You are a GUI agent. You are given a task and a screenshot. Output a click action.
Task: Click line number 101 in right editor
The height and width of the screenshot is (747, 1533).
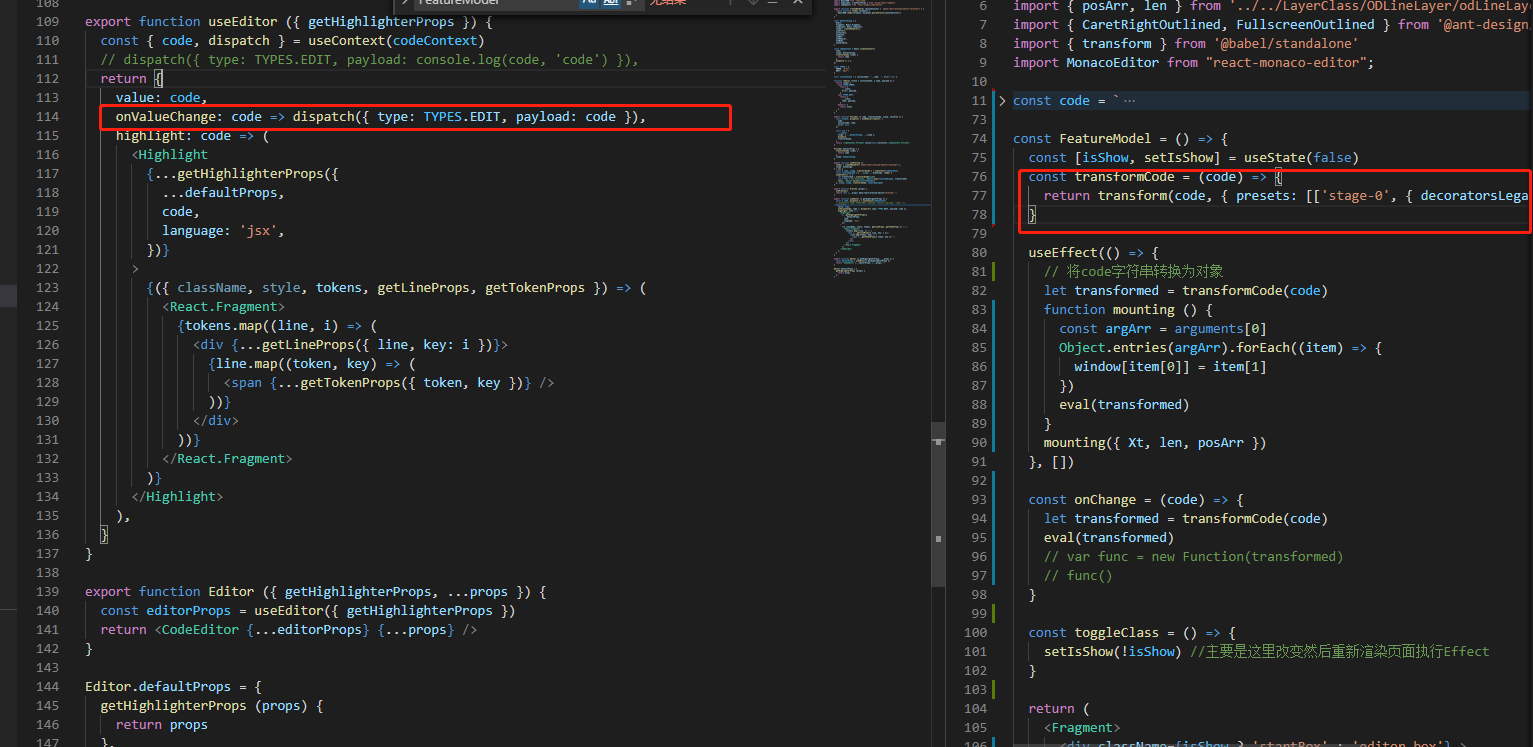(976, 652)
